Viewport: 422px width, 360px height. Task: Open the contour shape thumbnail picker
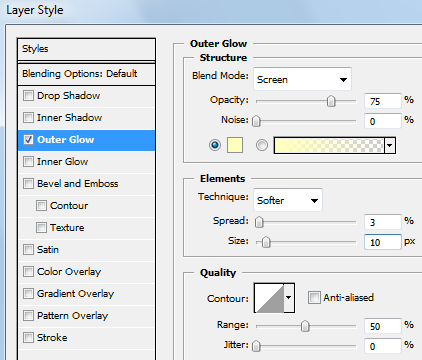click(269, 298)
